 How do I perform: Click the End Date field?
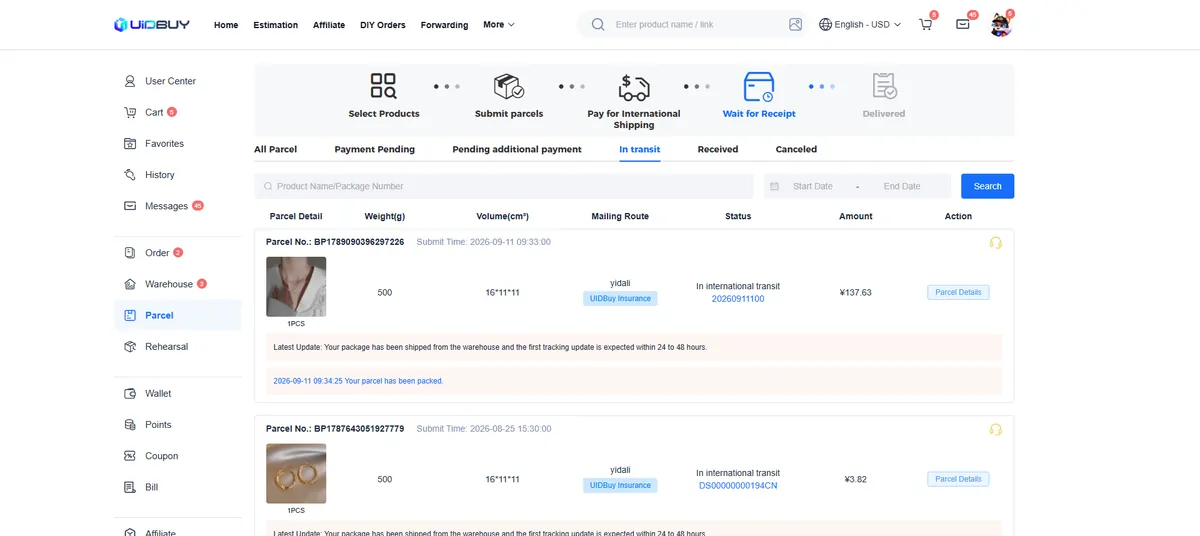[902, 186]
